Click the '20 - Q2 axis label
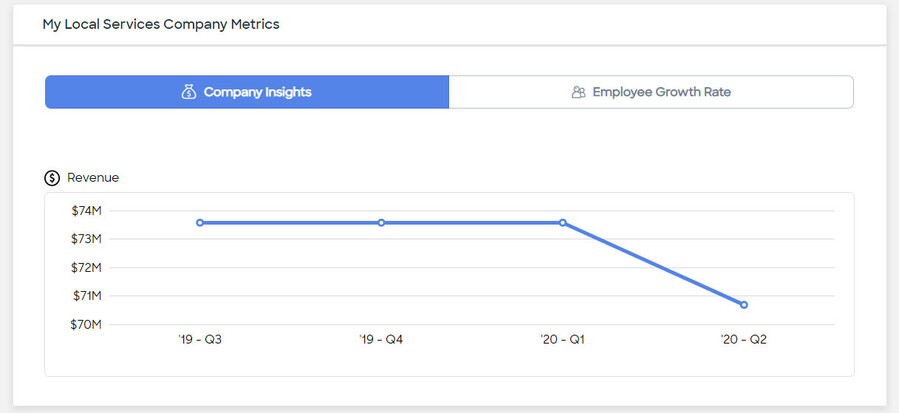 [744, 340]
